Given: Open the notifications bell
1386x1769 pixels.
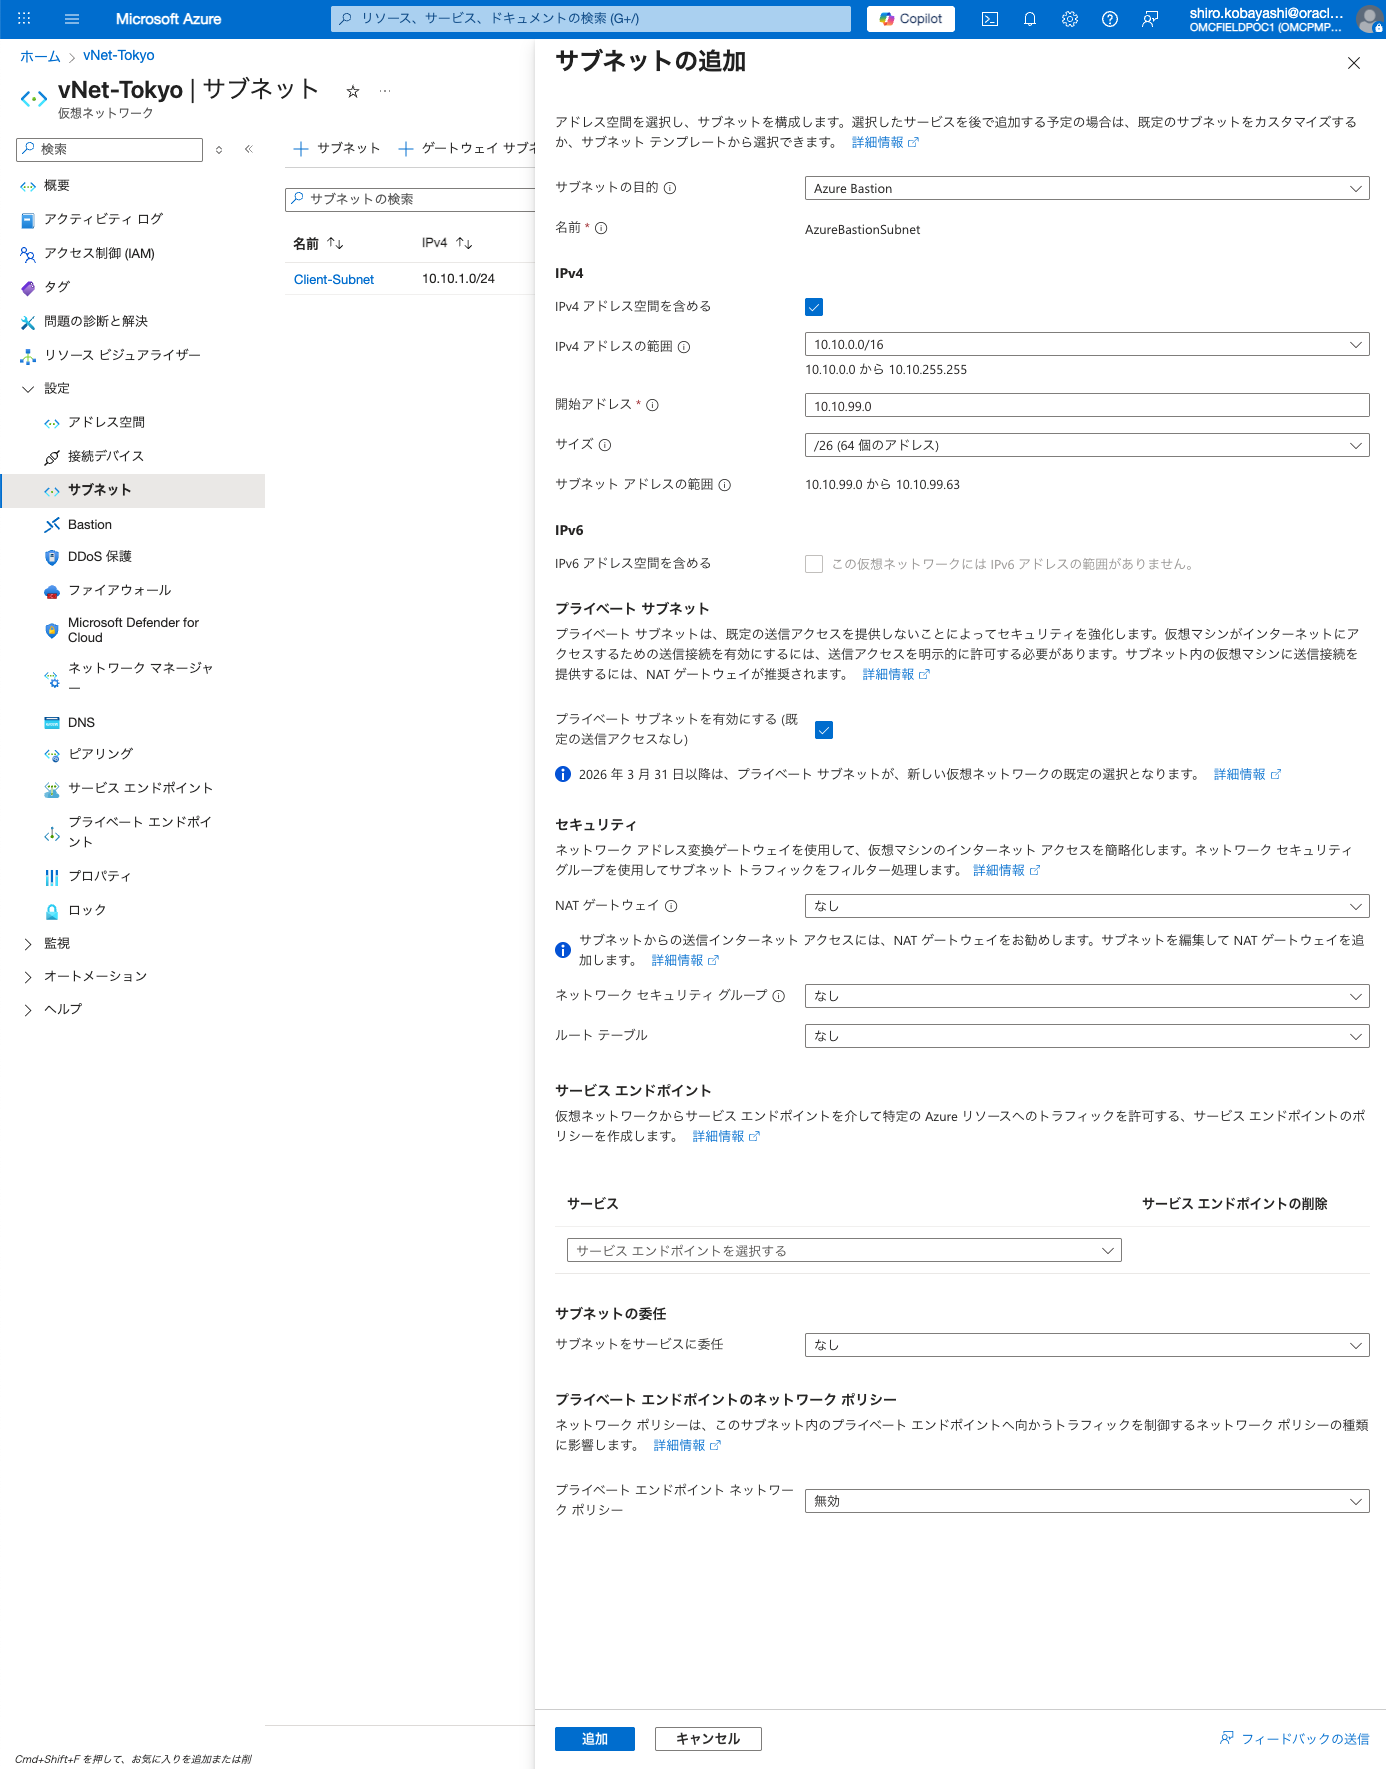Looking at the screenshot, I should pyautogui.click(x=1030, y=19).
